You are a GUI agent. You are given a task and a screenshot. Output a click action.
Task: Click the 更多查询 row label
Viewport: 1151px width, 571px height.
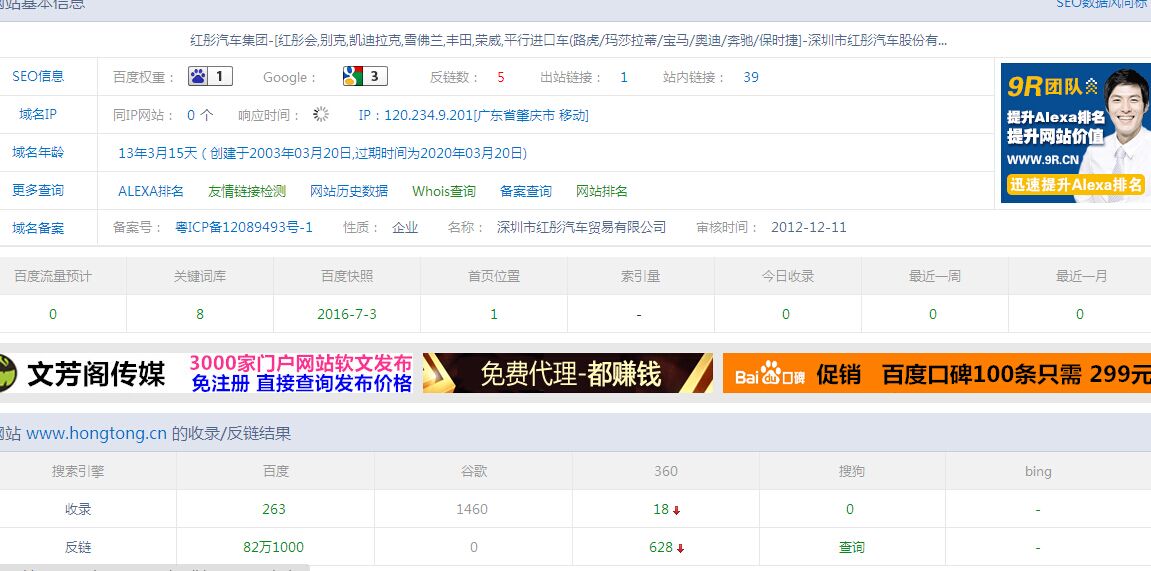[38, 190]
